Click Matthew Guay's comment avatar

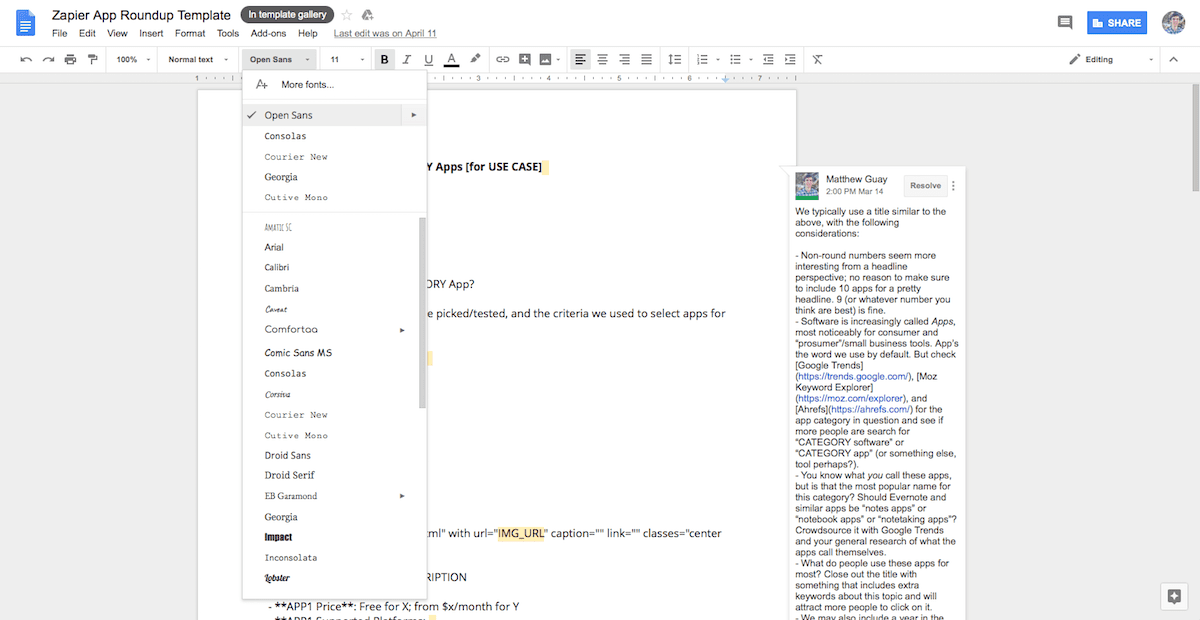pos(807,186)
